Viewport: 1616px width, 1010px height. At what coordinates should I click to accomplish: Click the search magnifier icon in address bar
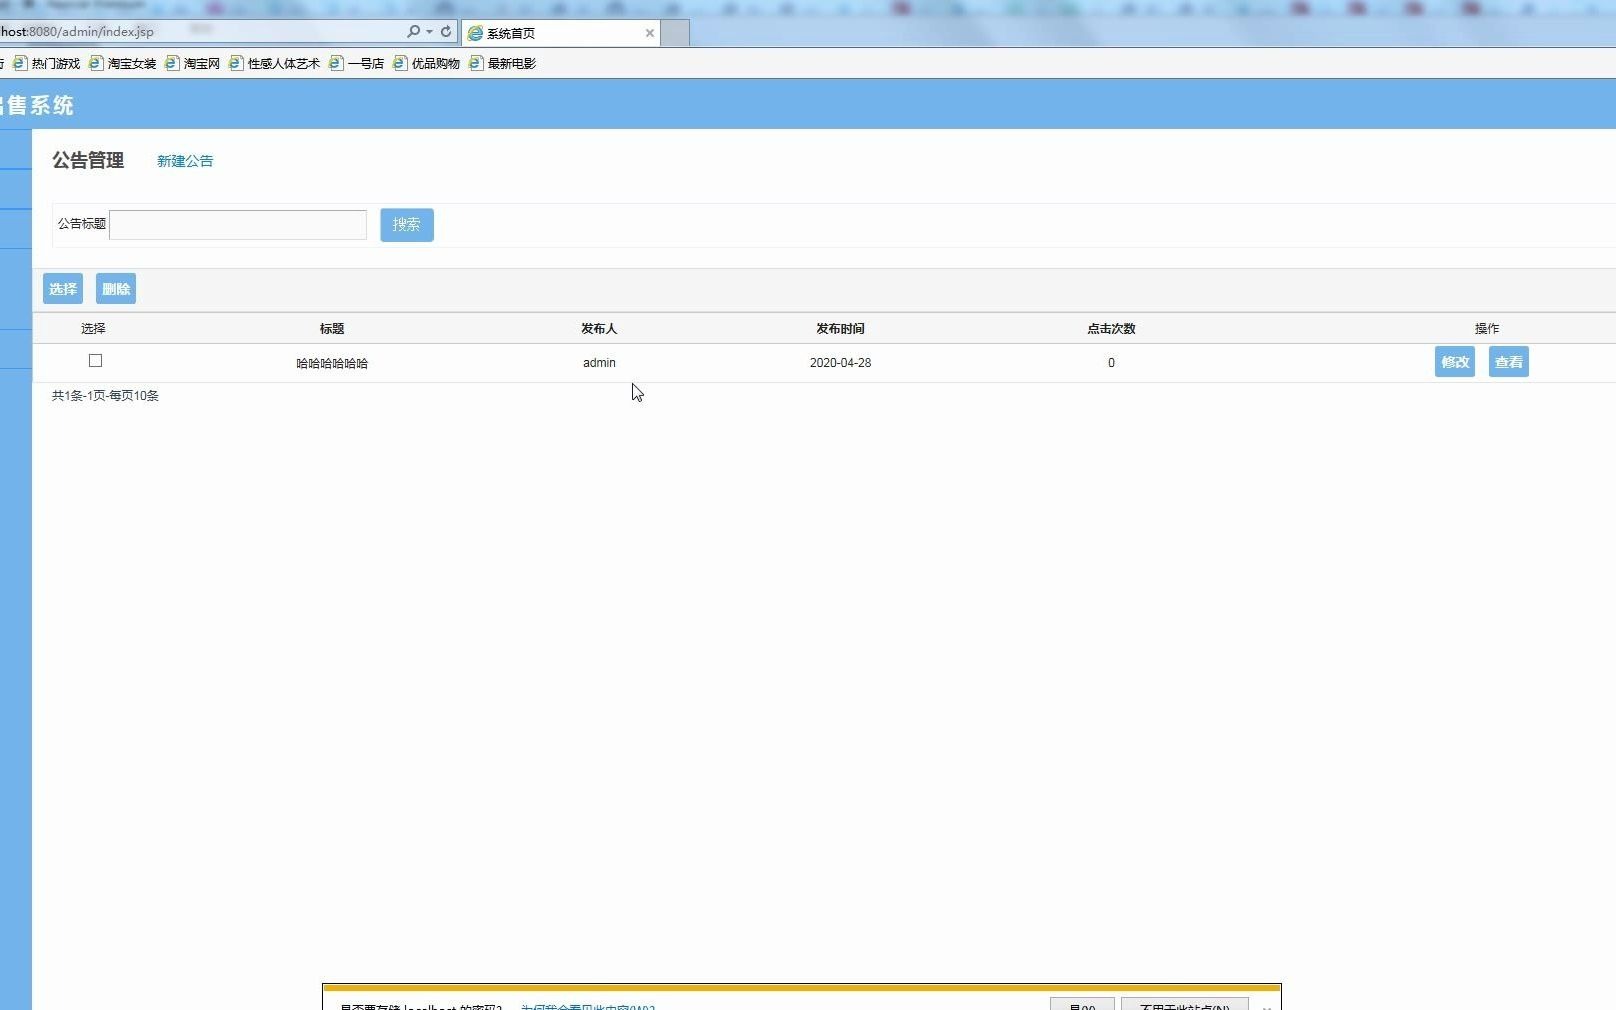(x=413, y=32)
